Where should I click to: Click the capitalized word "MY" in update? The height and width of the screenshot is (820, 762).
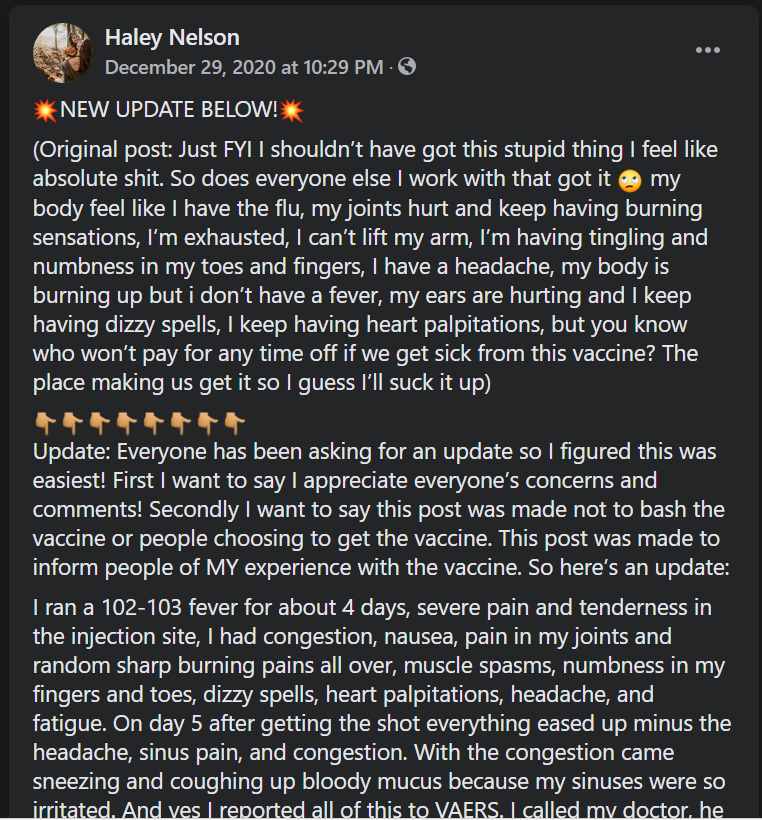click(222, 568)
